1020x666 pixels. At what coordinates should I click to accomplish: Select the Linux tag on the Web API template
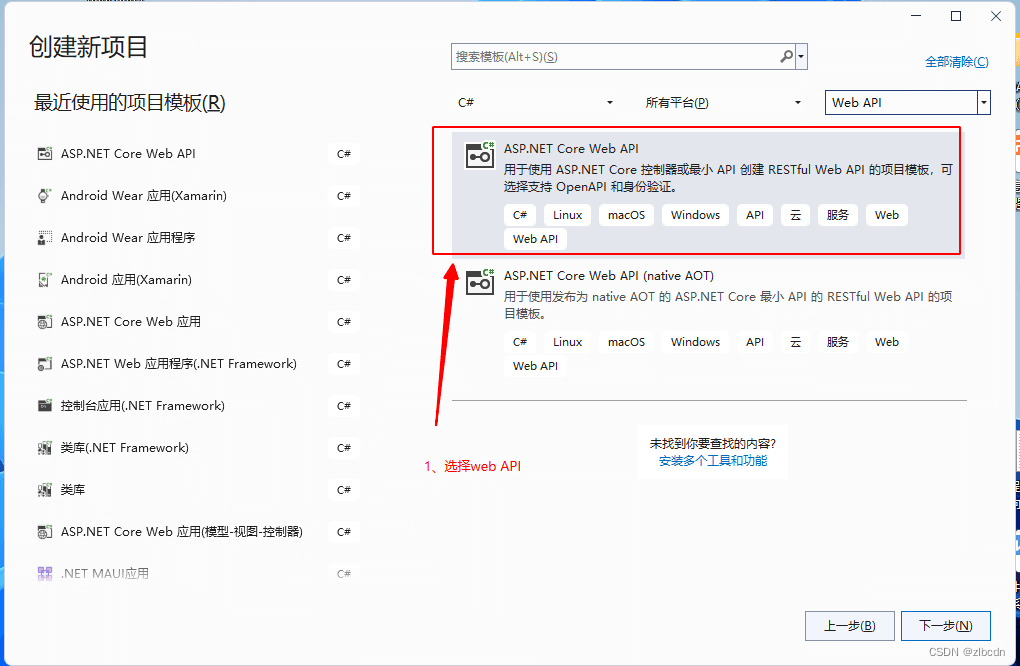tap(566, 214)
